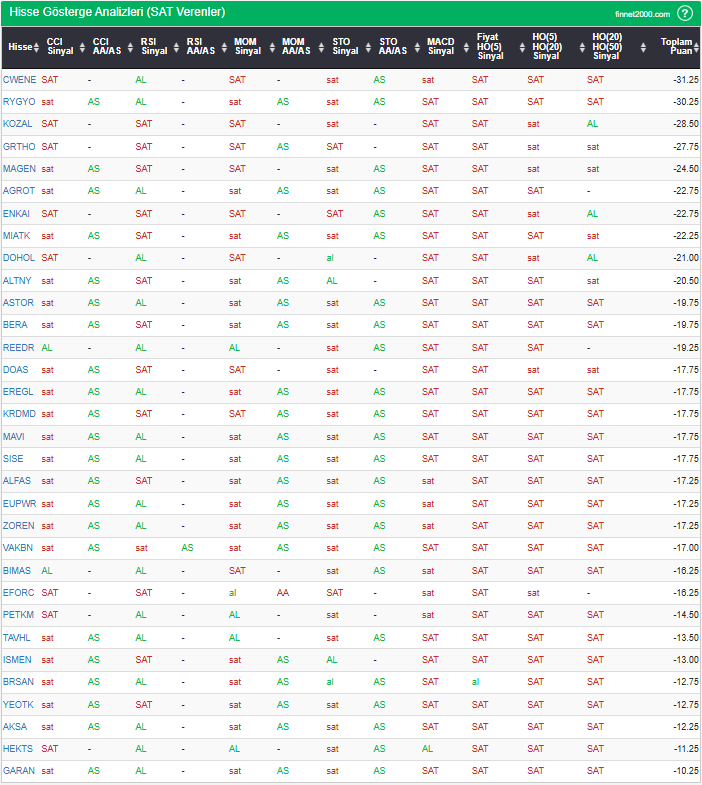Open the SISE stock link
This screenshot has width=702, height=785.
coord(13,459)
